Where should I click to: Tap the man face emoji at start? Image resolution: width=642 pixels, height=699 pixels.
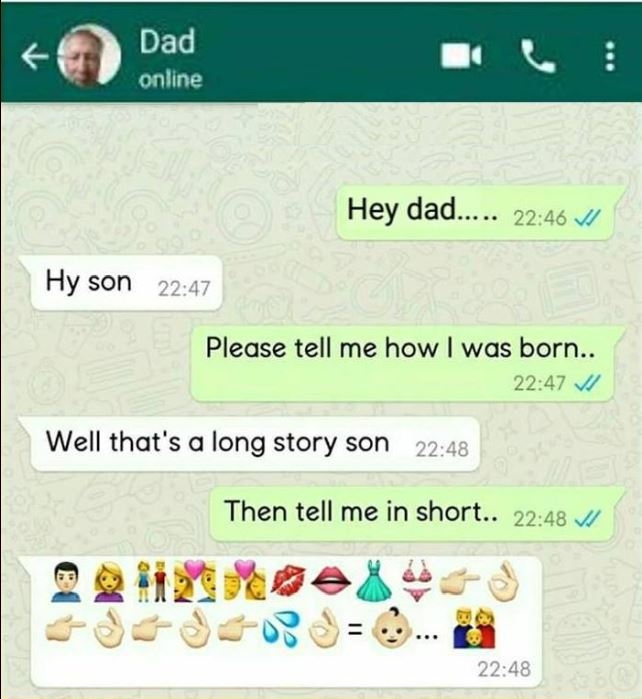(x=66, y=582)
